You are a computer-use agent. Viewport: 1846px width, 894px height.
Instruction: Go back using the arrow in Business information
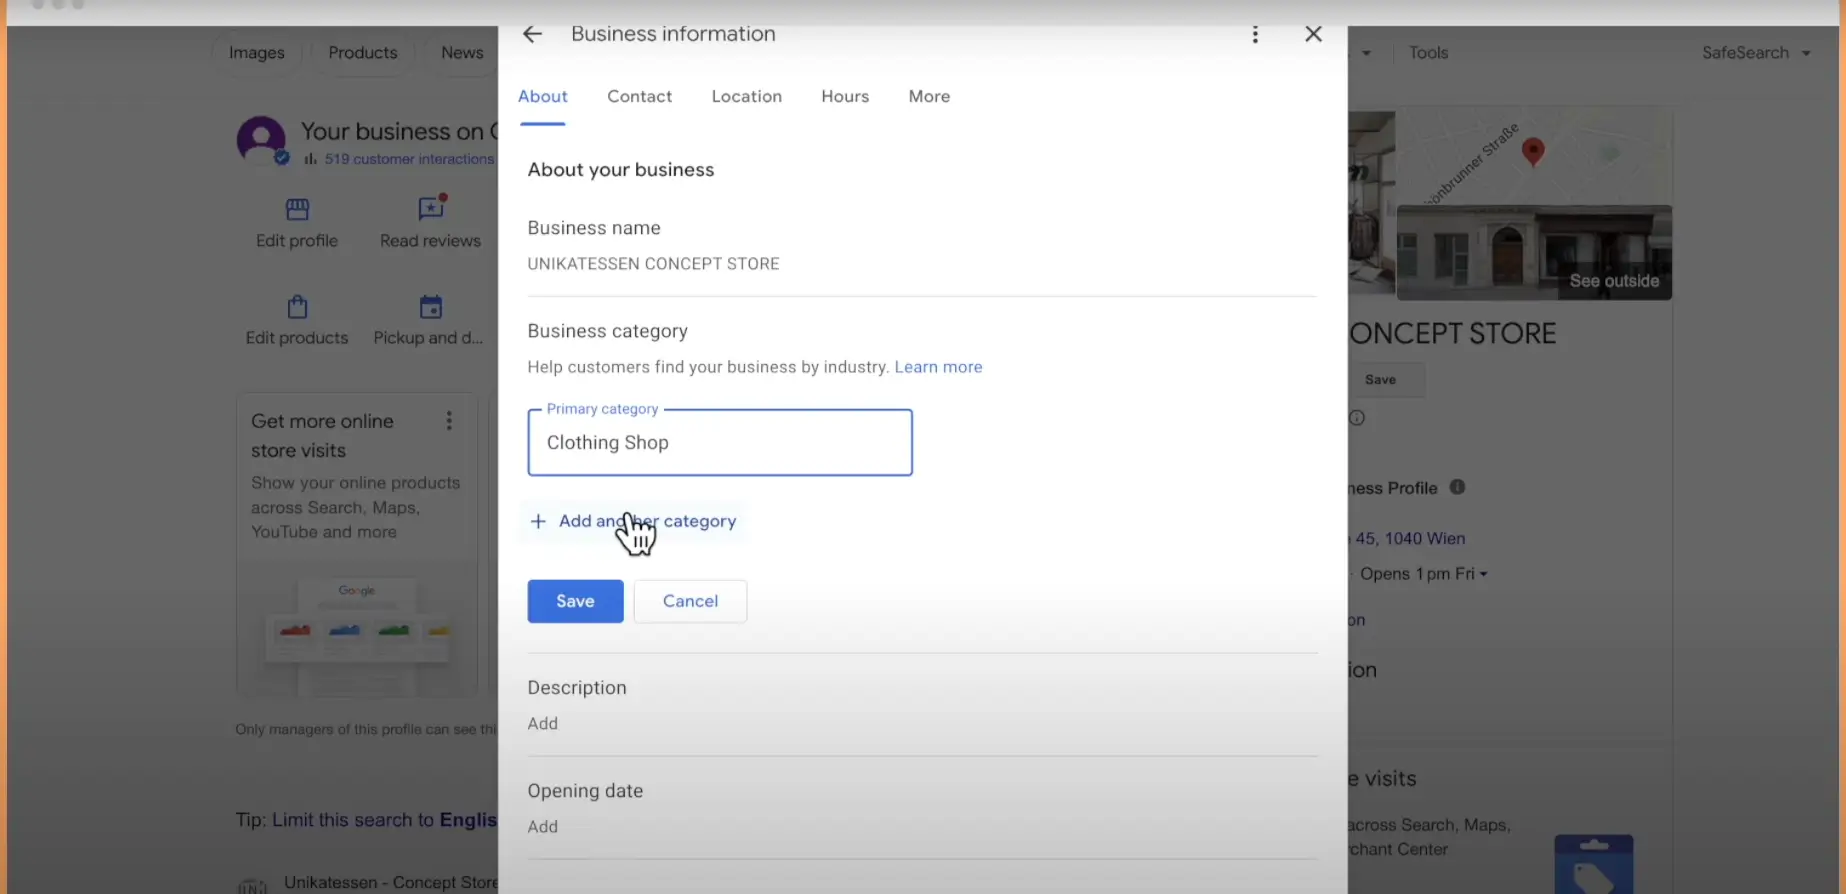tap(532, 34)
